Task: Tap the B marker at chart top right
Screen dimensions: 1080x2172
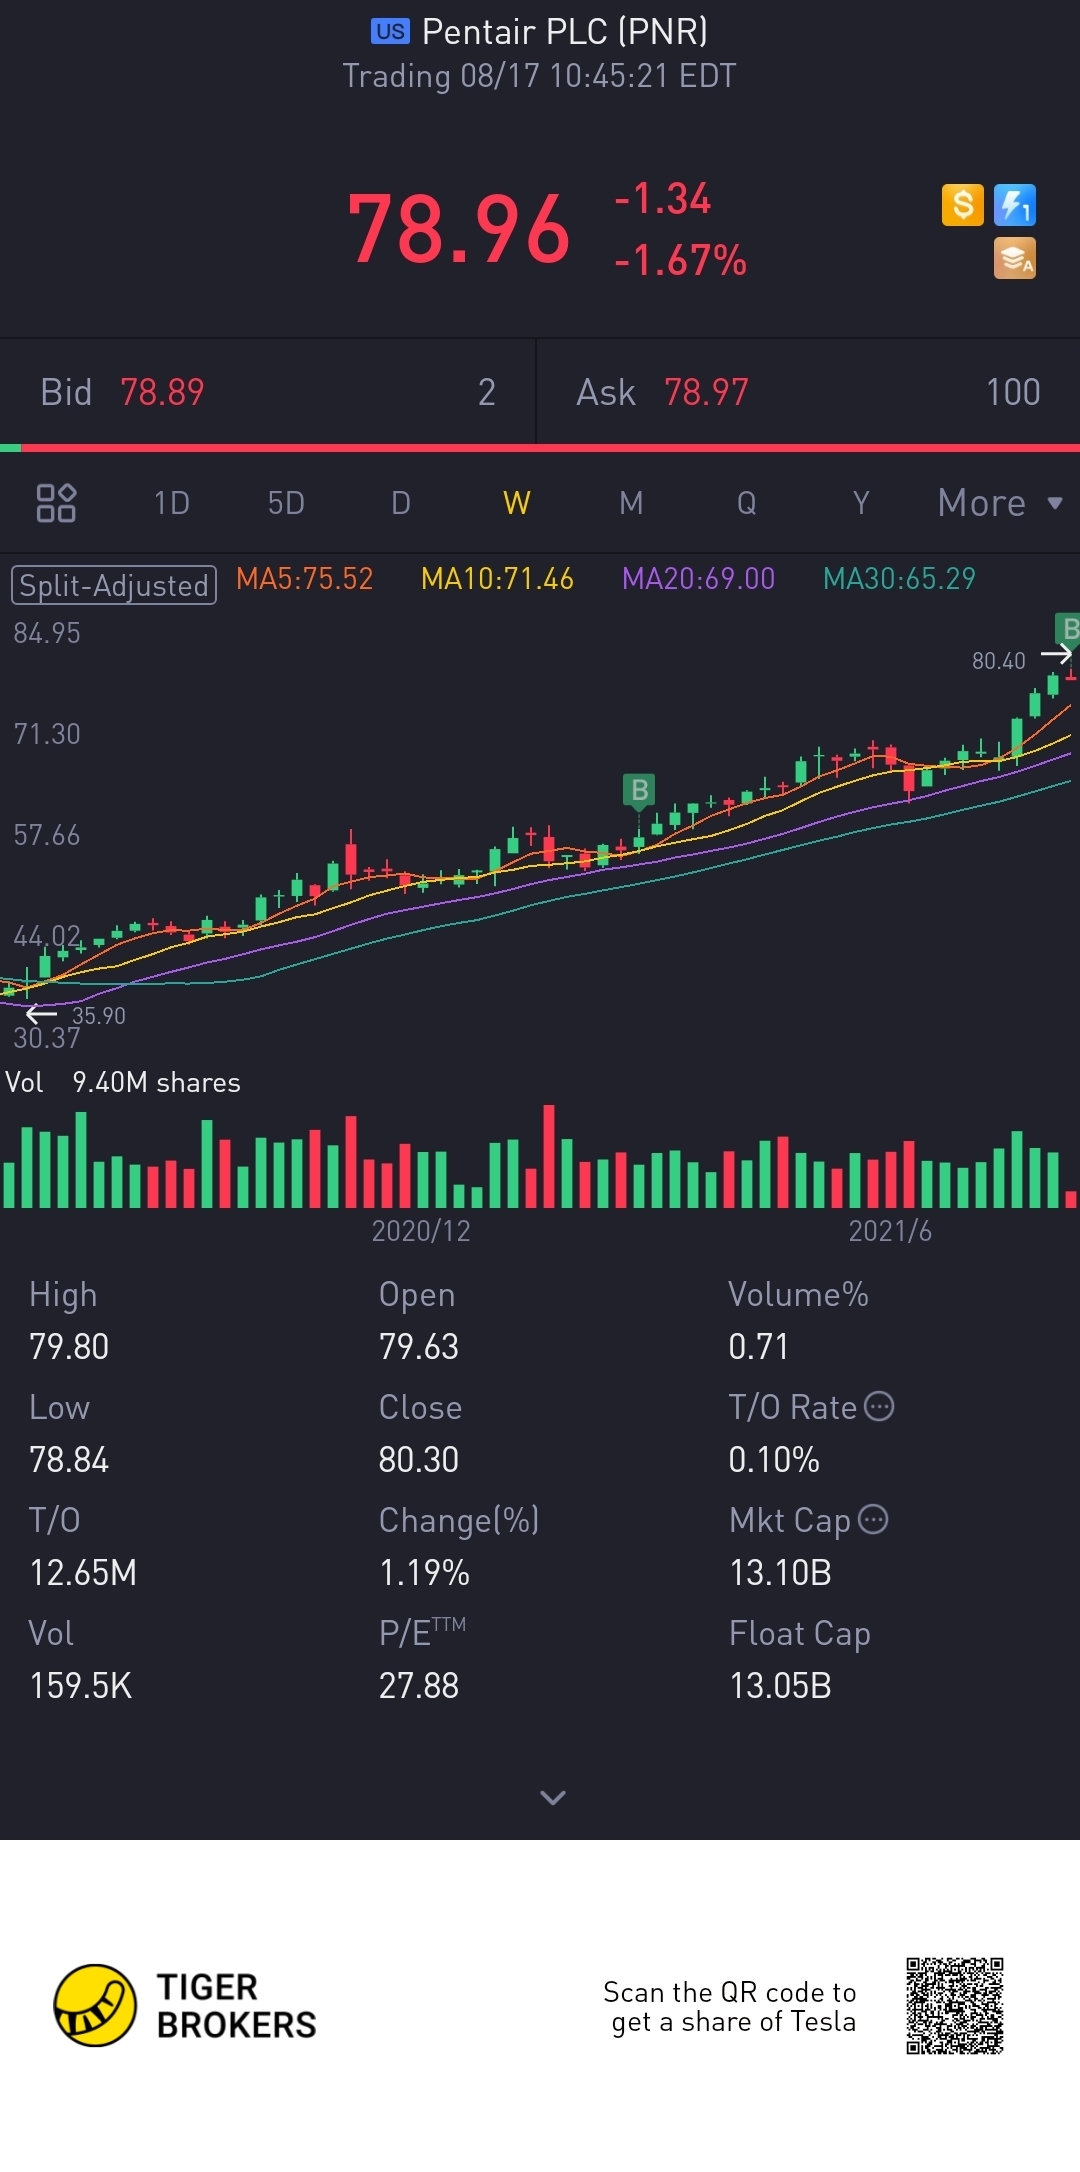Action: 1068,629
